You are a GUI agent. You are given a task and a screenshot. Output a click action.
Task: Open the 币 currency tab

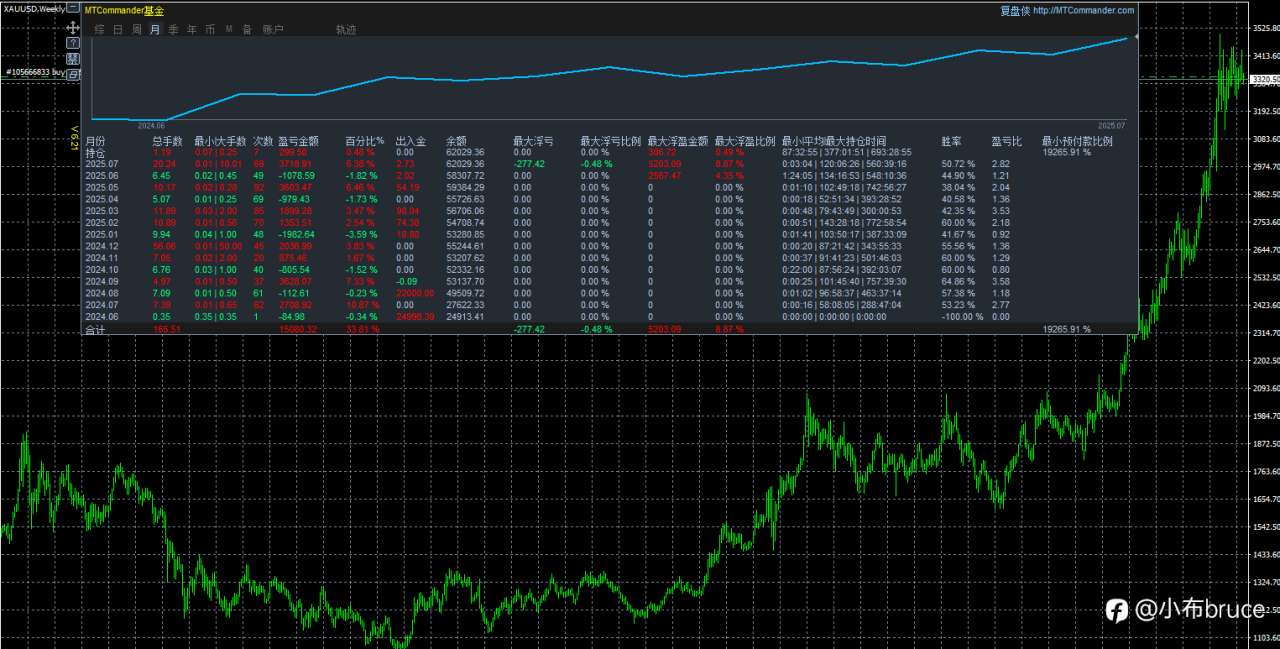(210, 30)
